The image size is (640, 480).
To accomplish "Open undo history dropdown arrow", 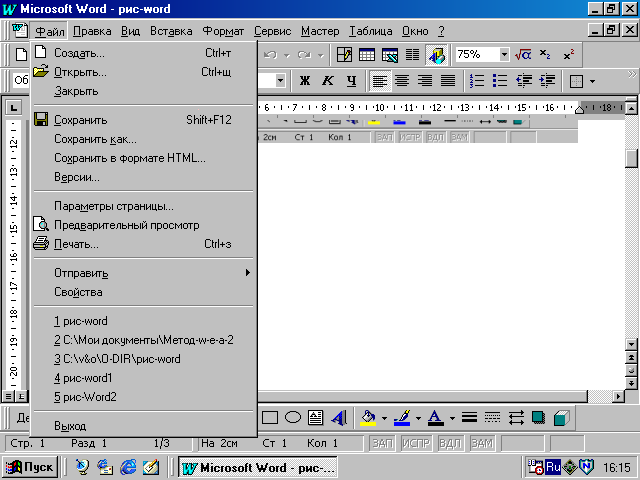I will tap(287, 55).
